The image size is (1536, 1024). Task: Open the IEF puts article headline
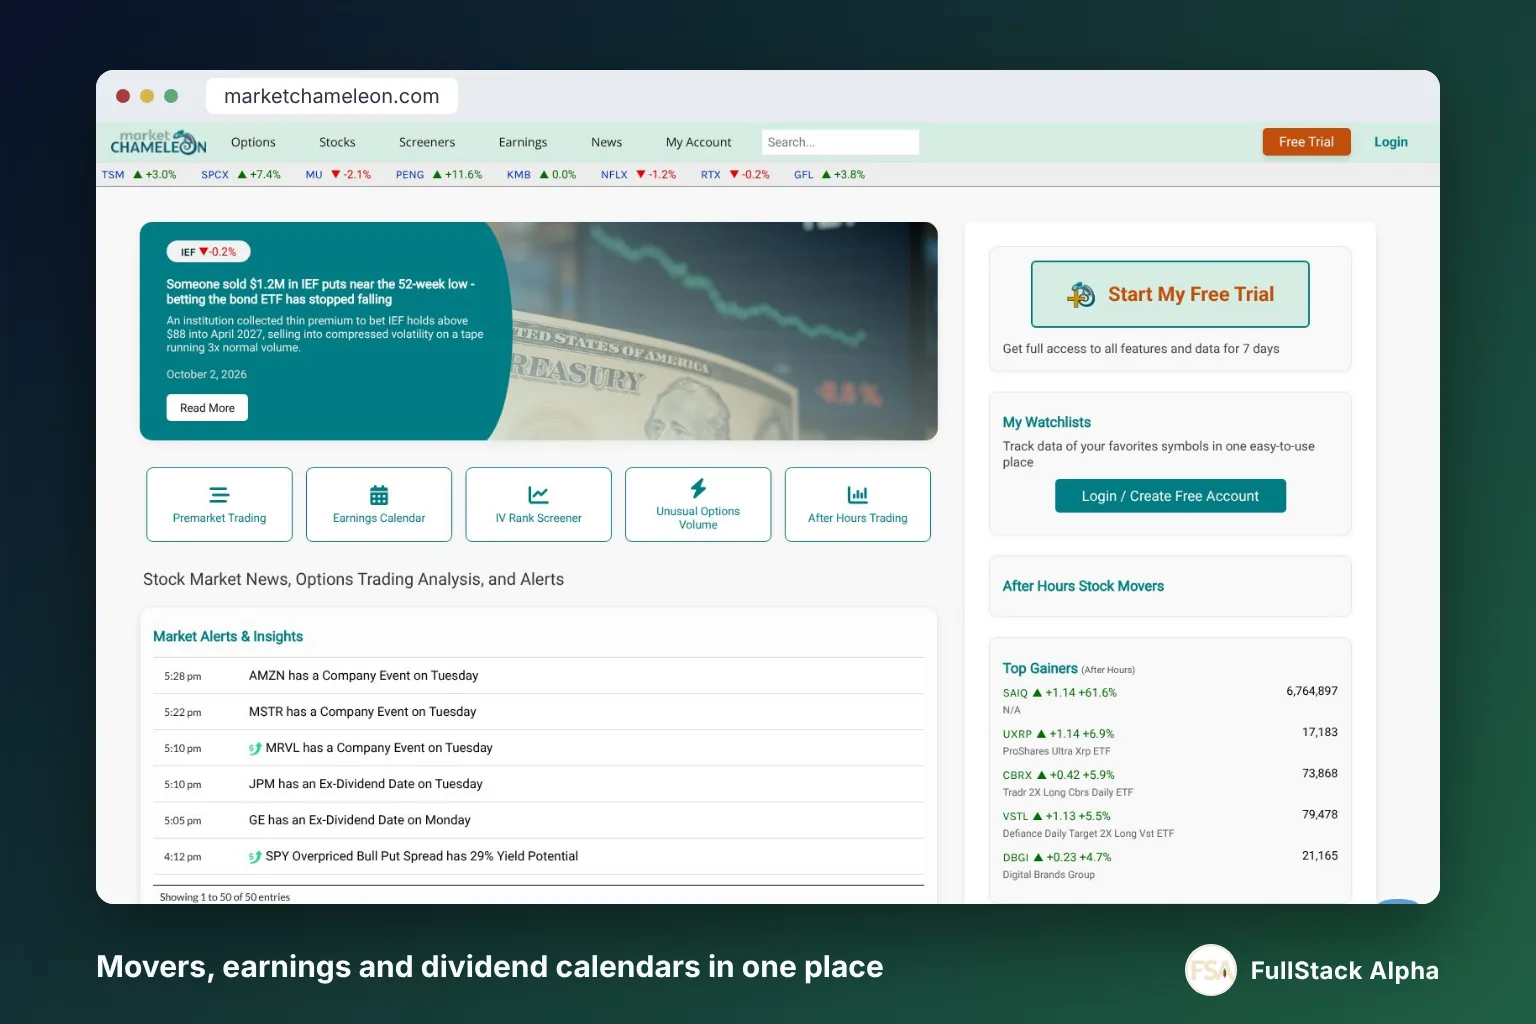(x=320, y=292)
